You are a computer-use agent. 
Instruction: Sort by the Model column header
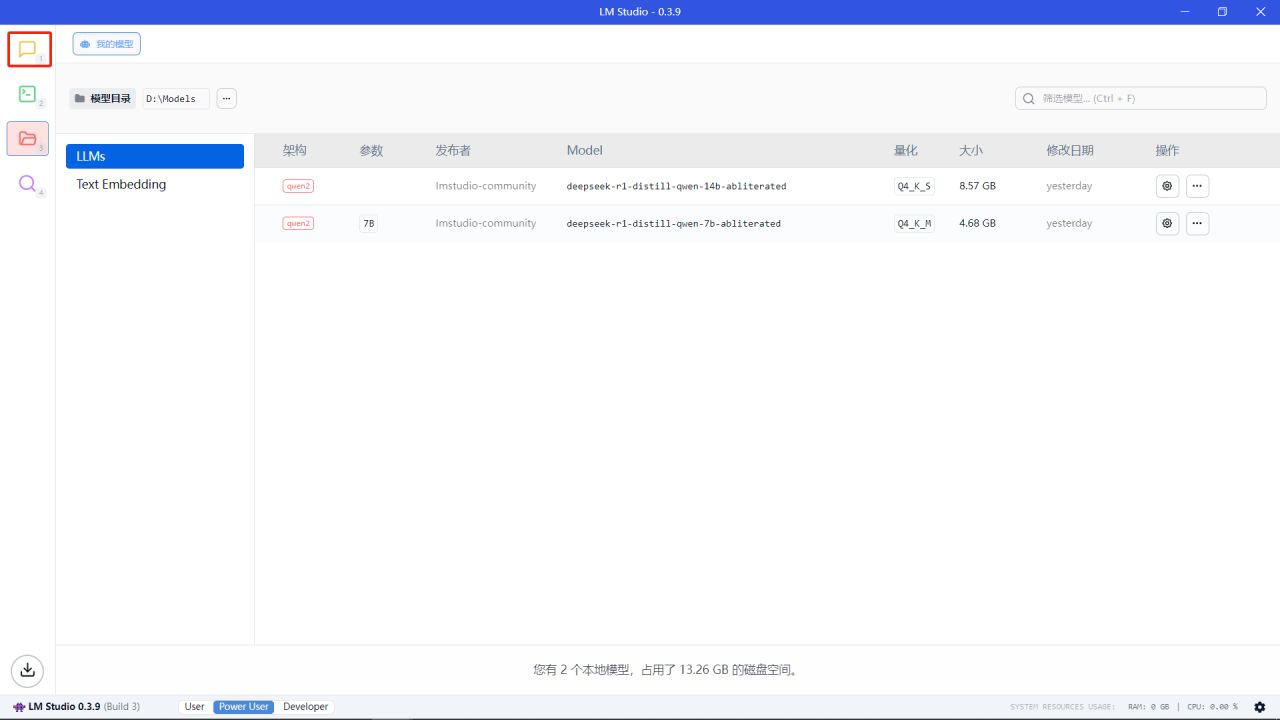(x=585, y=150)
